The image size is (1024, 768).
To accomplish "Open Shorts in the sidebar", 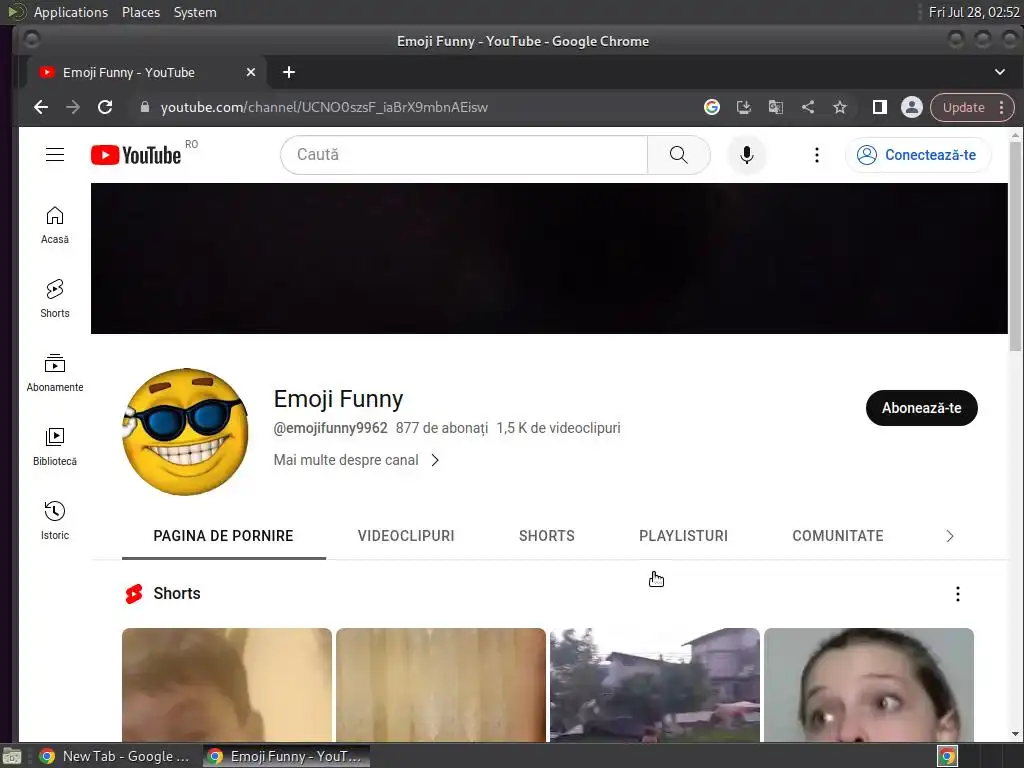I will point(55,299).
